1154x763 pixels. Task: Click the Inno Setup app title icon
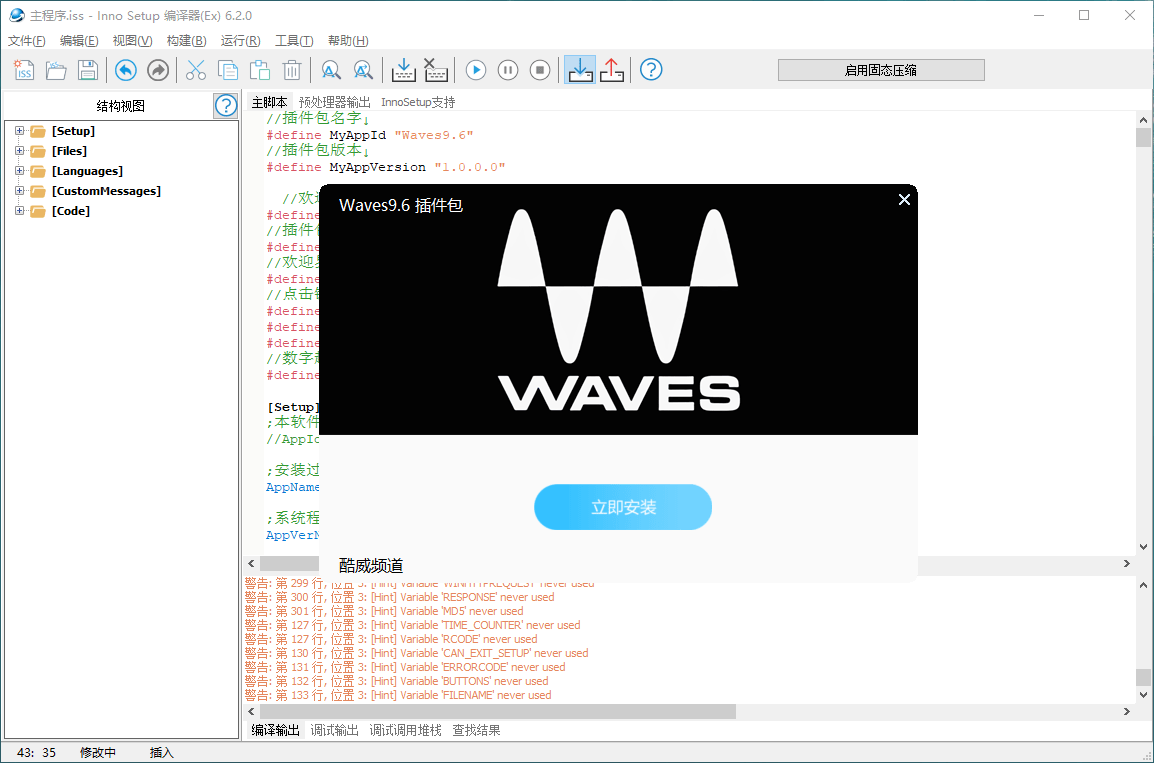pos(17,15)
